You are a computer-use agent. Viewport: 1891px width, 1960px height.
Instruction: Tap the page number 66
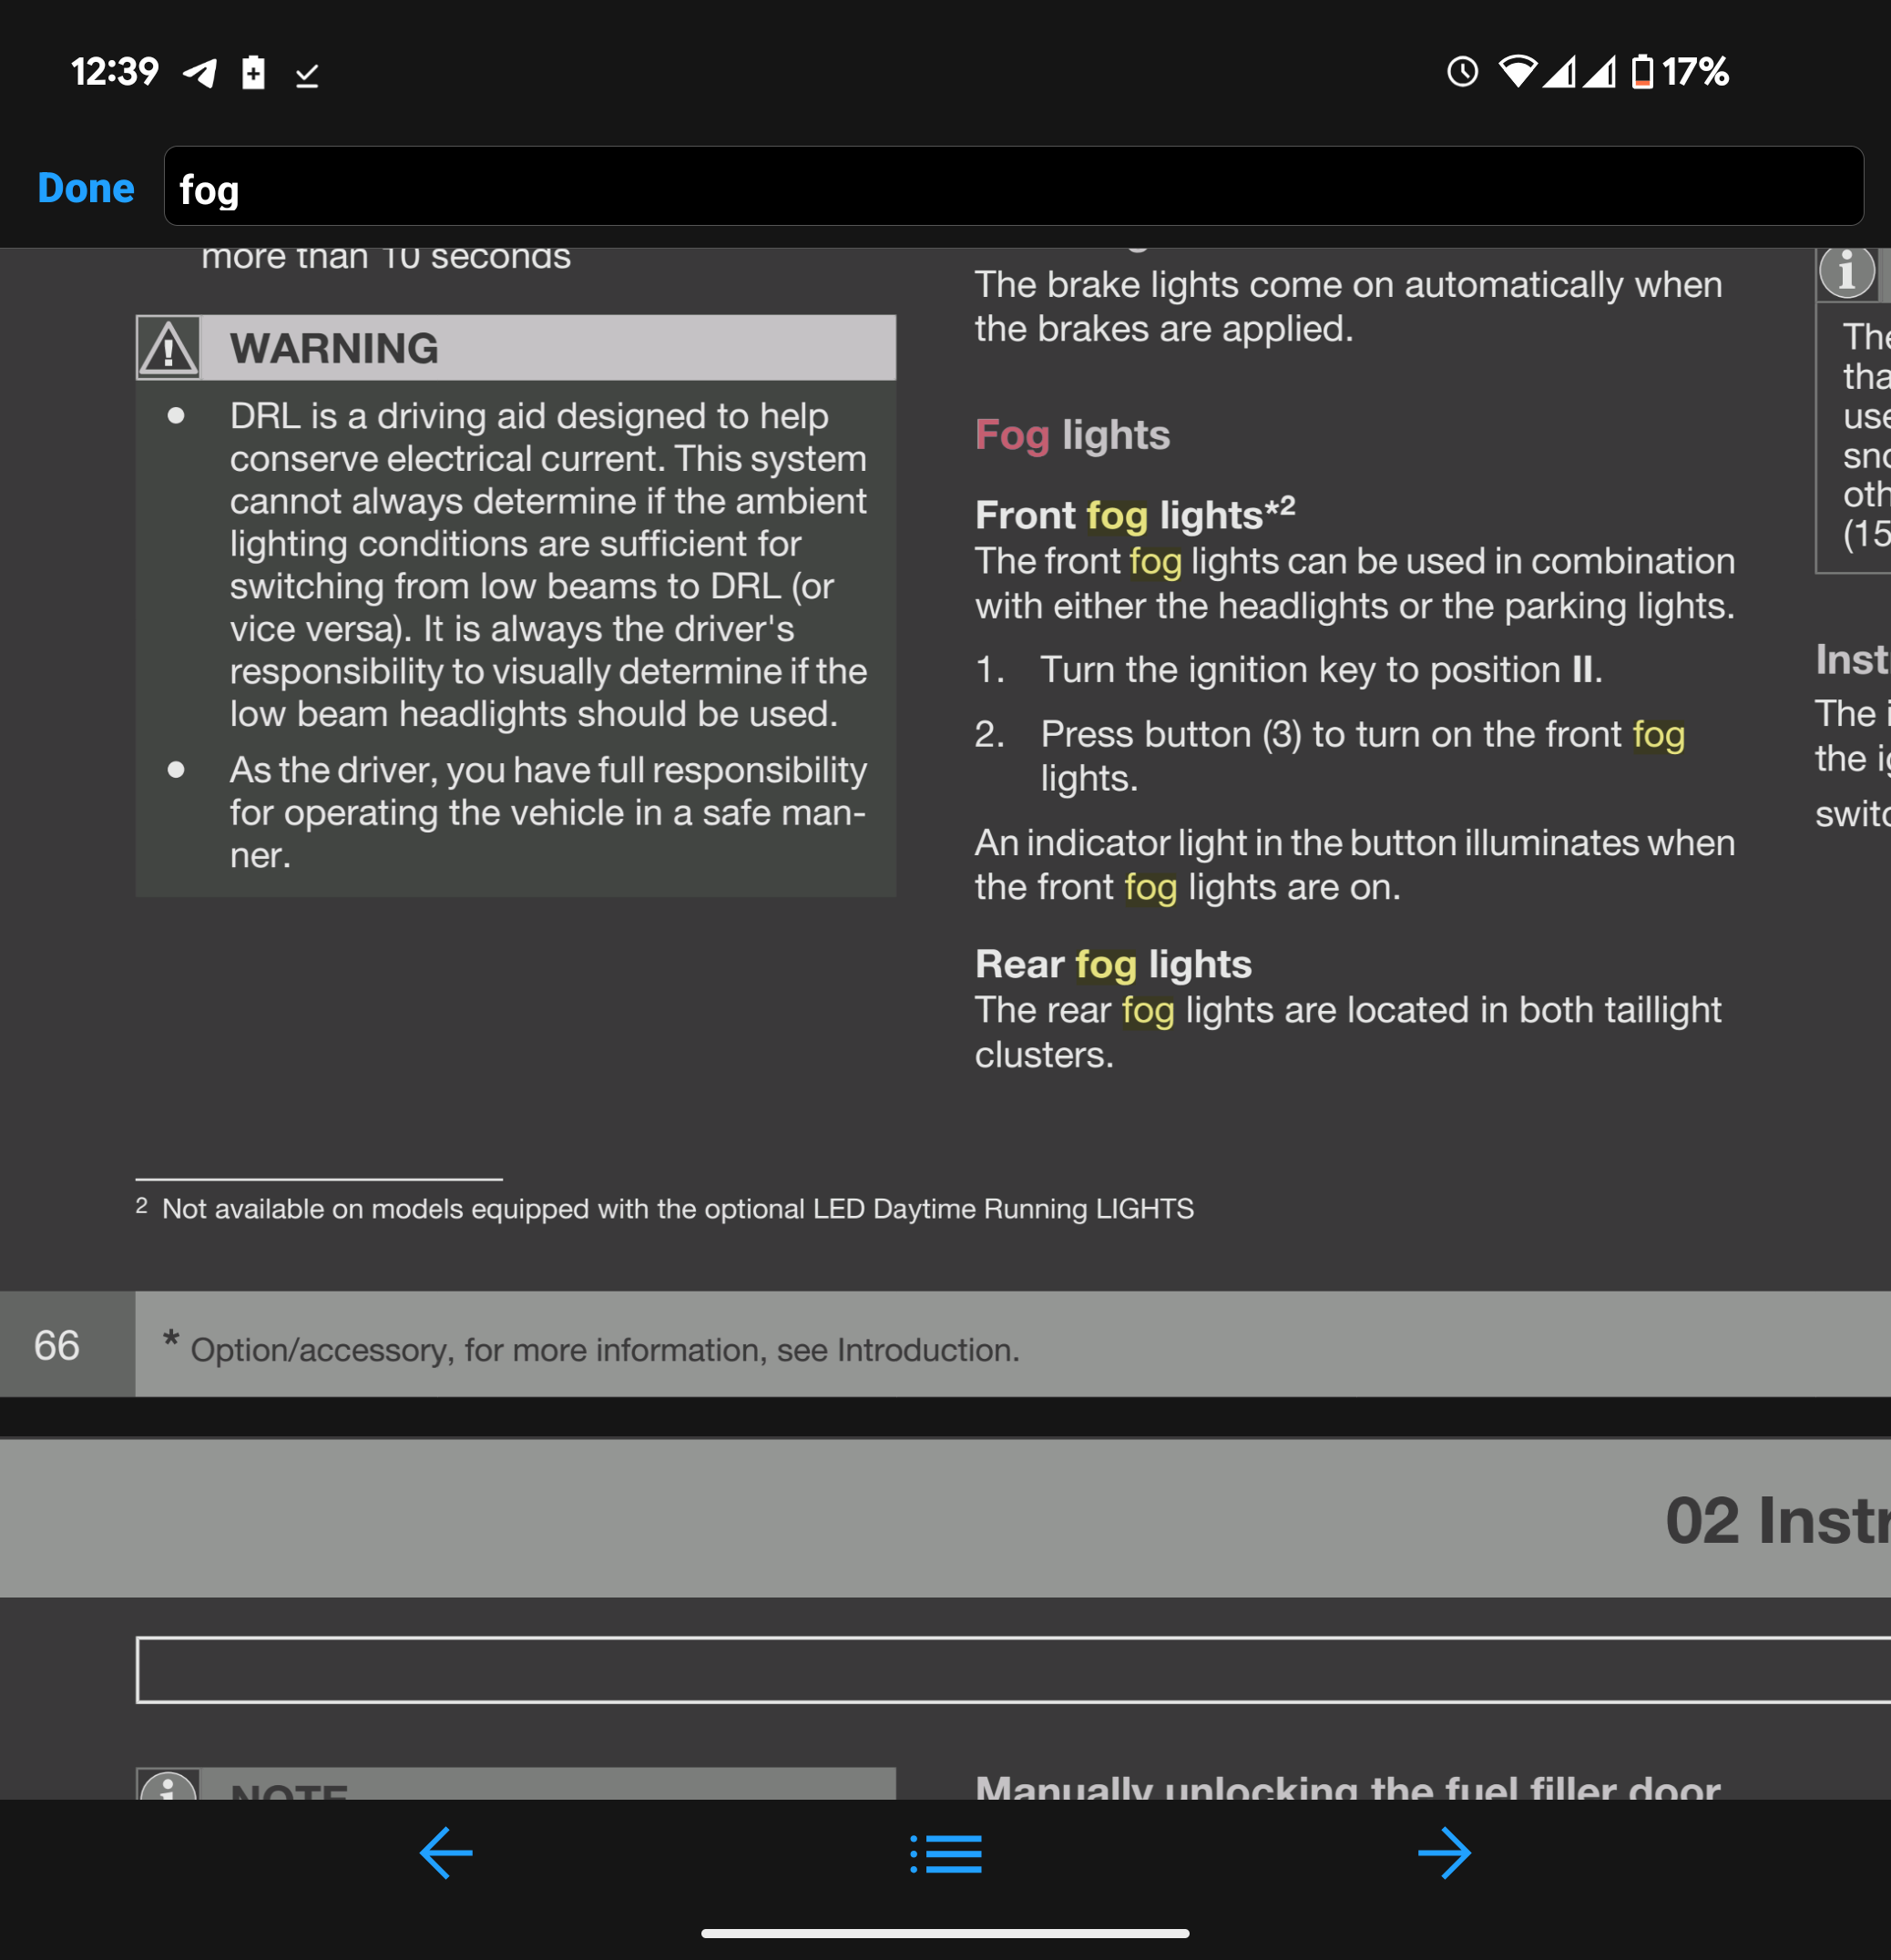57,1345
